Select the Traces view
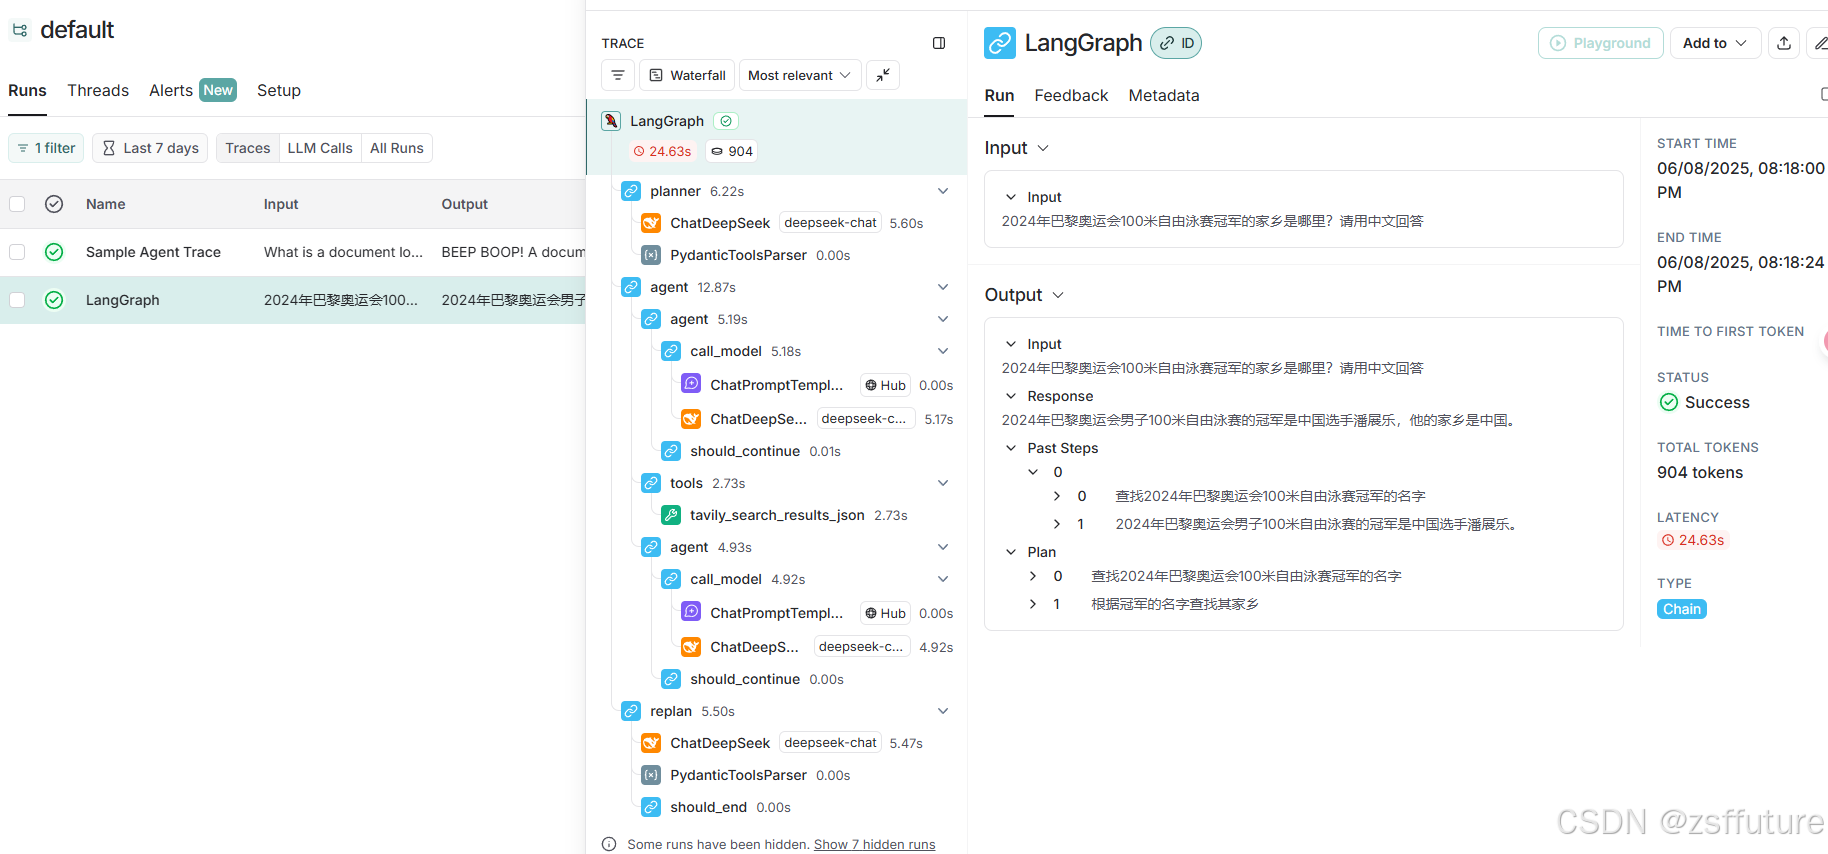The width and height of the screenshot is (1828, 854). click(x=248, y=148)
